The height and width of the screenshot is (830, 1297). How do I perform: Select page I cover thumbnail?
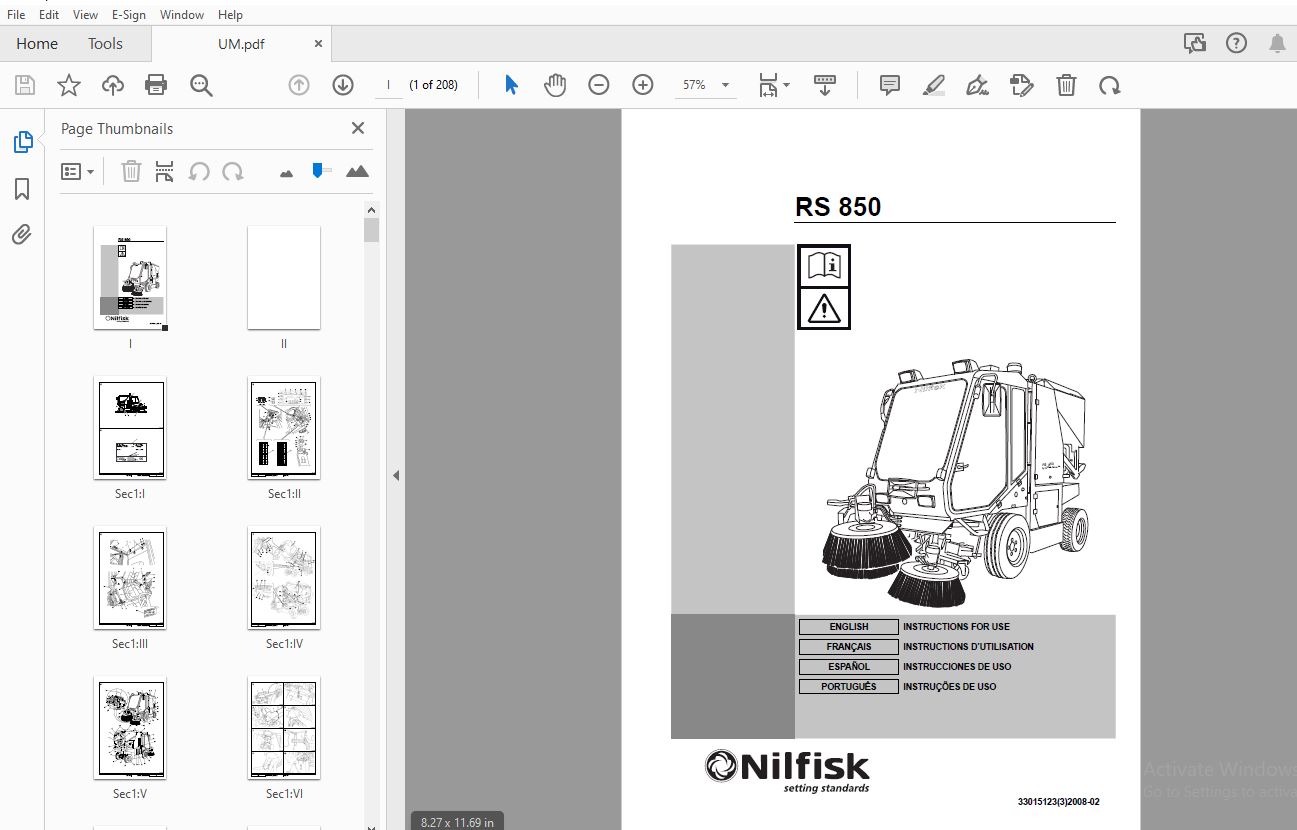130,277
